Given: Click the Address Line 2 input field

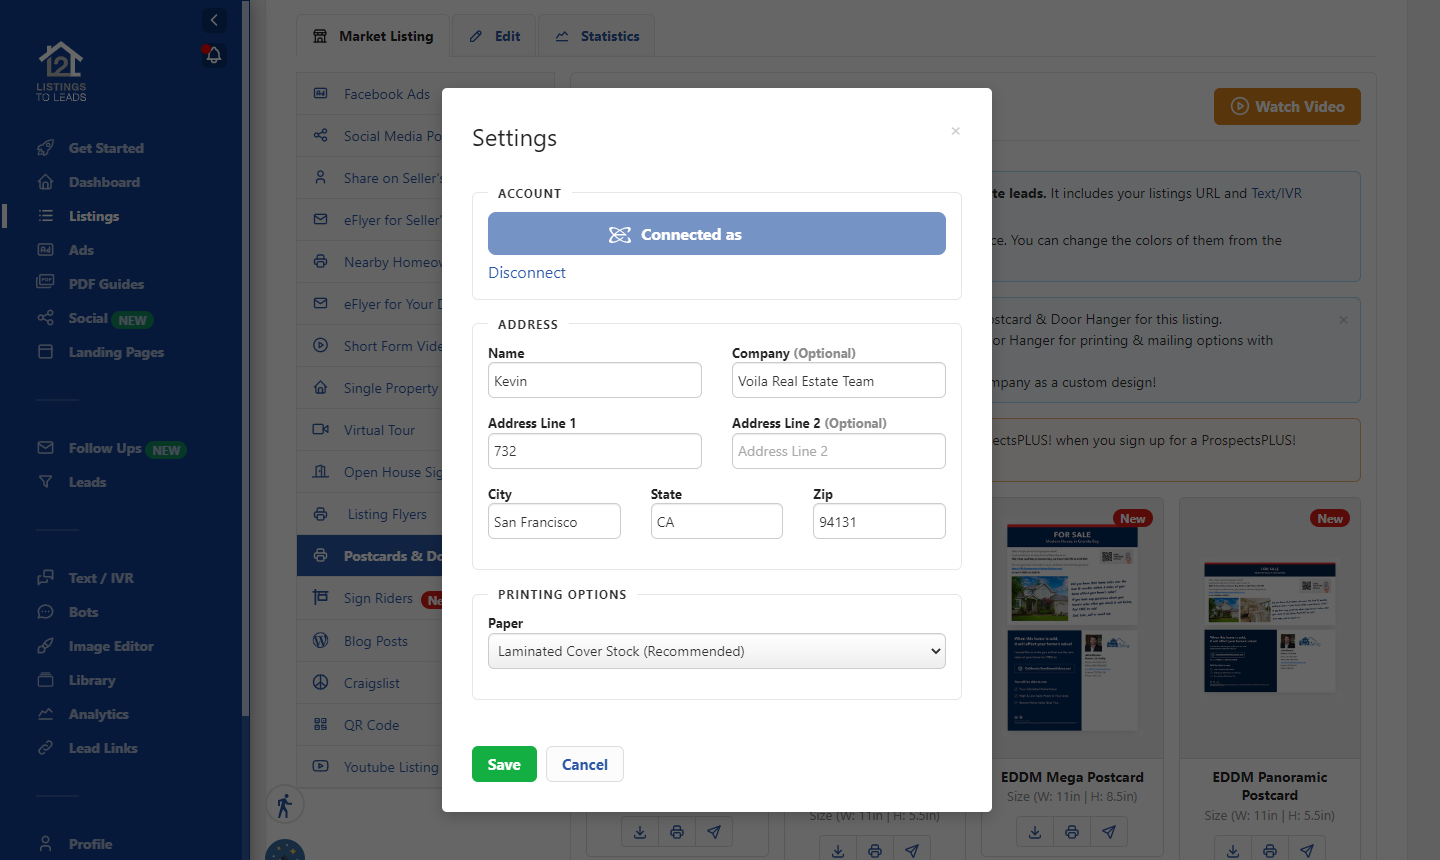Looking at the screenshot, I should tap(838, 451).
